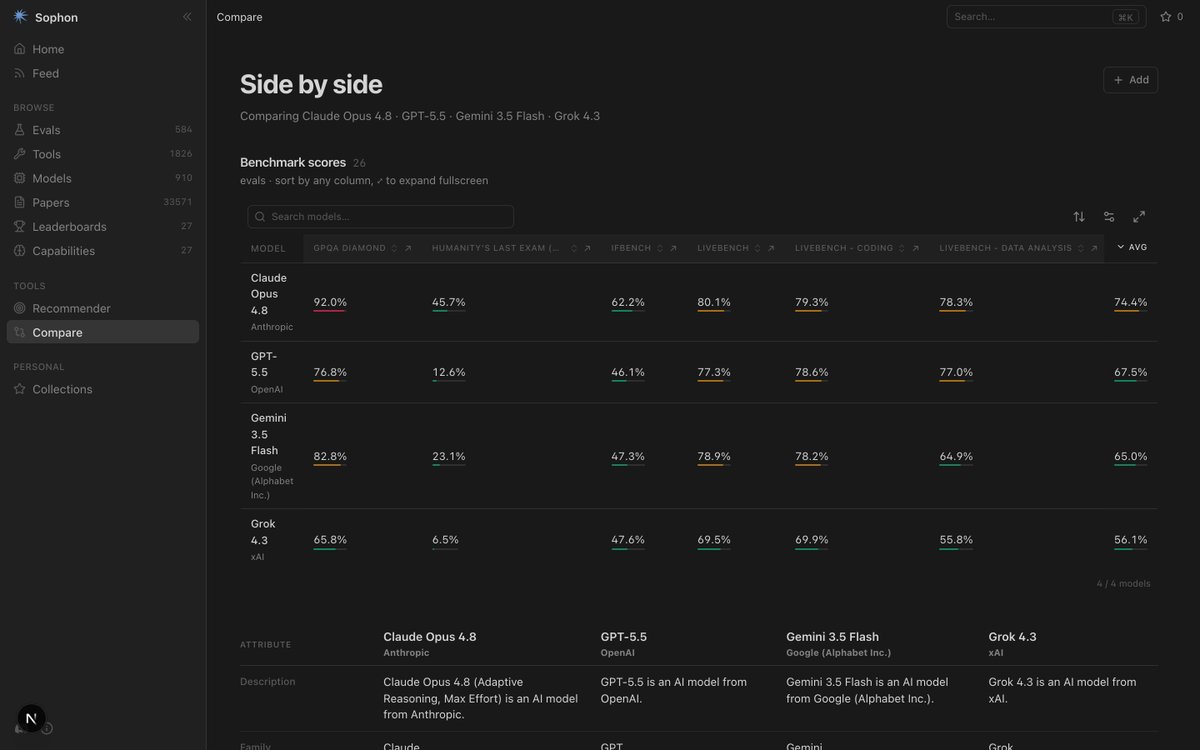The width and height of the screenshot is (1200, 750).
Task: Click the Sophon logo icon
Action: pyautogui.click(x=20, y=16)
